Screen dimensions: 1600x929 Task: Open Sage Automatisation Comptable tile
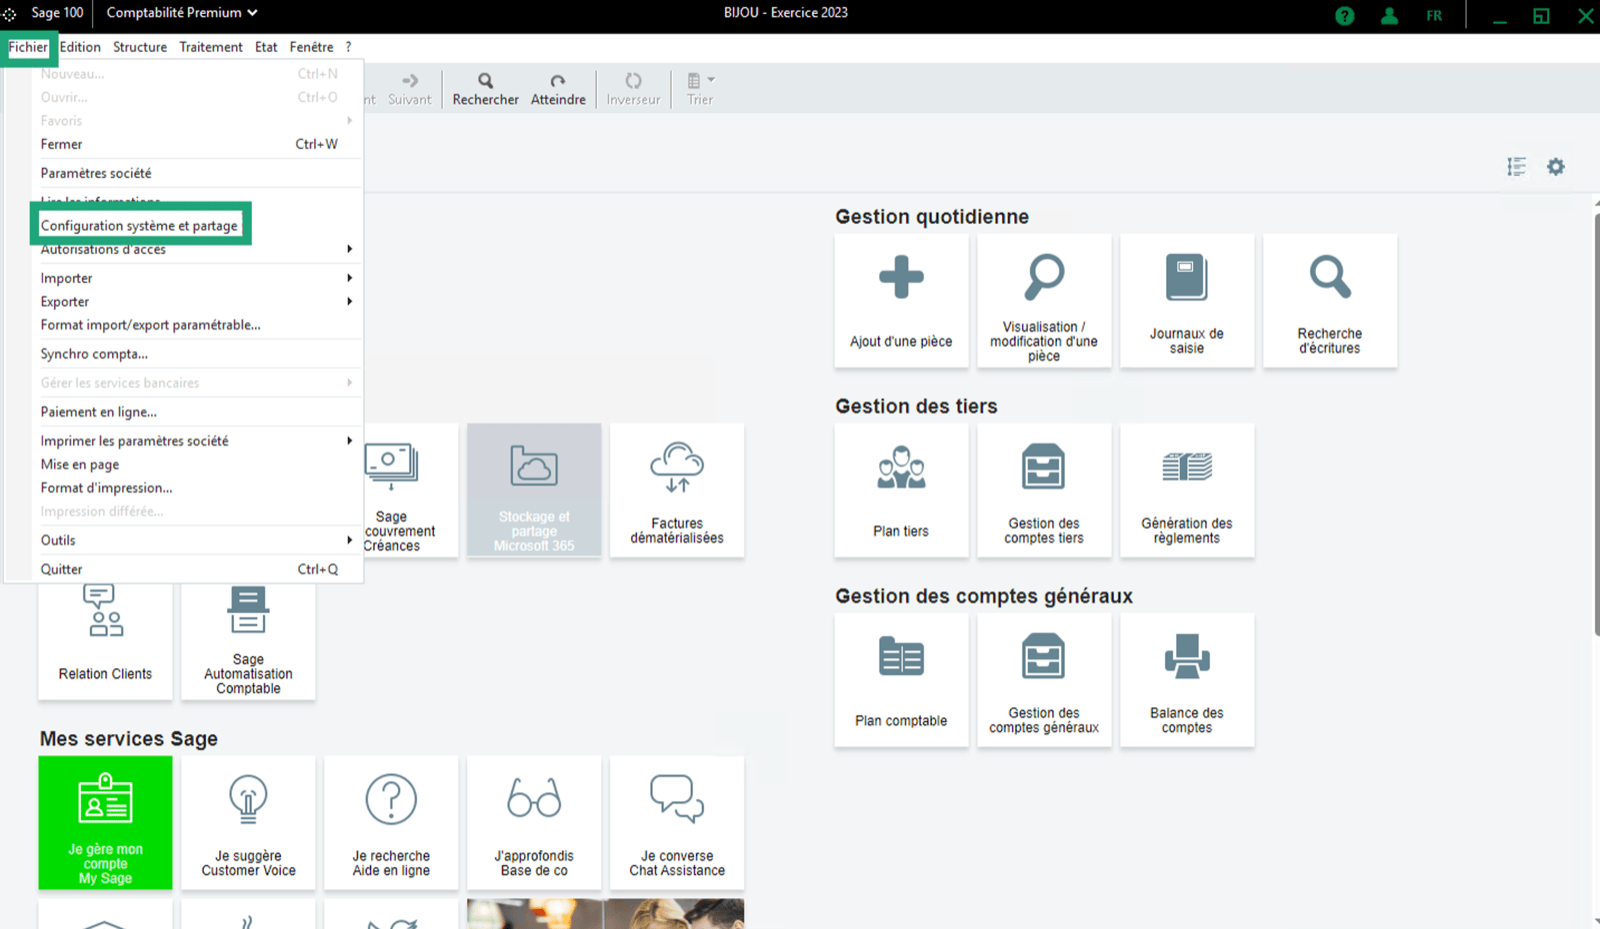tap(248, 640)
